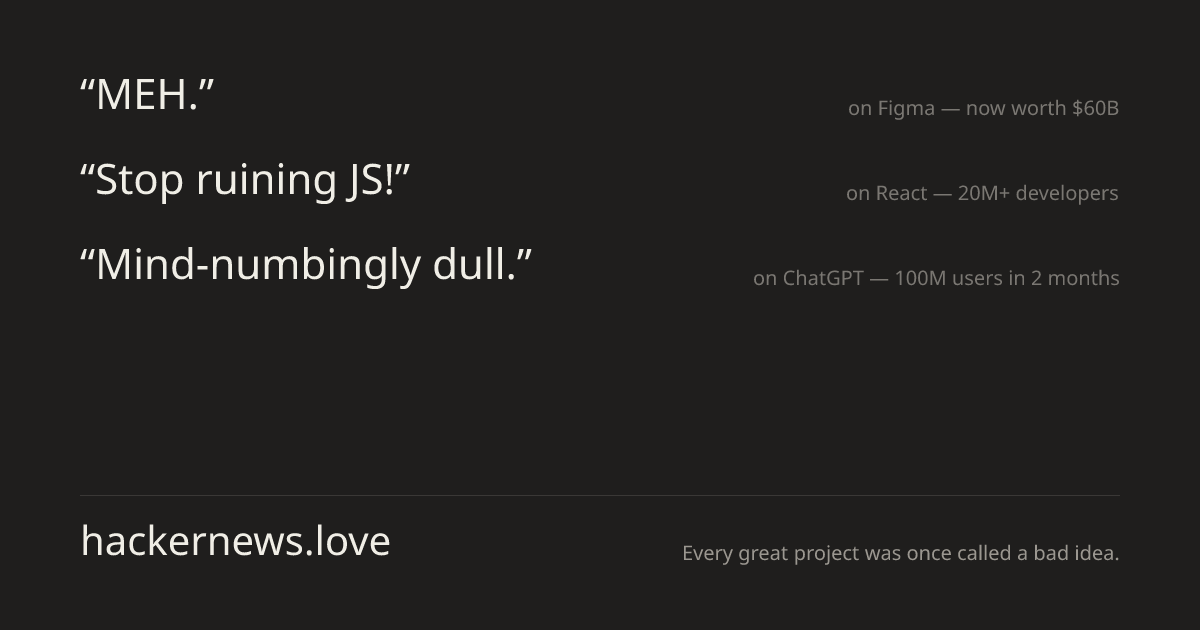Click the "MEH." quote headline
The height and width of the screenshot is (630, 1200).
pyautogui.click(x=147, y=95)
